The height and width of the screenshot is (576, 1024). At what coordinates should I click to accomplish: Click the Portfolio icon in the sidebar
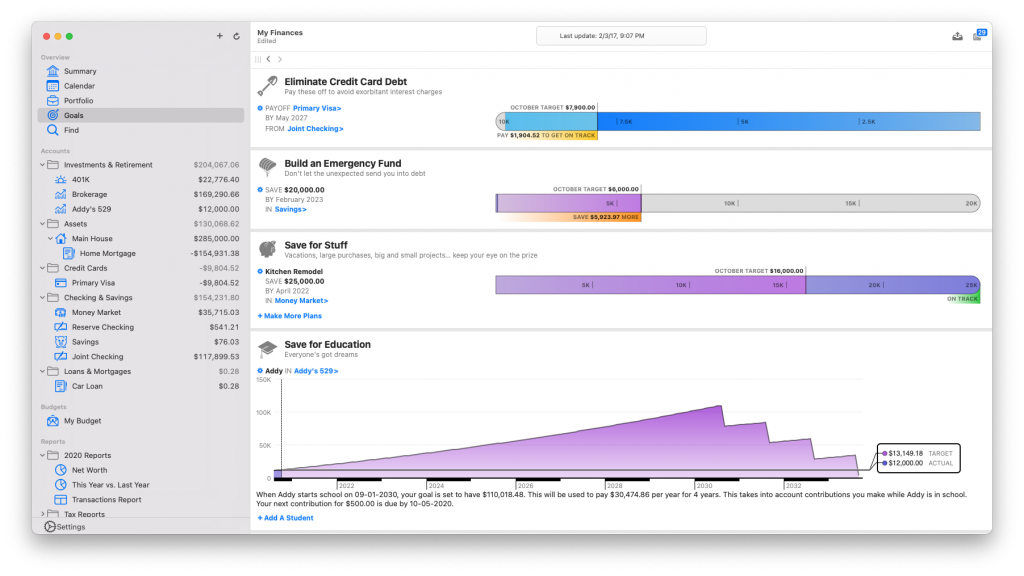coord(53,101)
